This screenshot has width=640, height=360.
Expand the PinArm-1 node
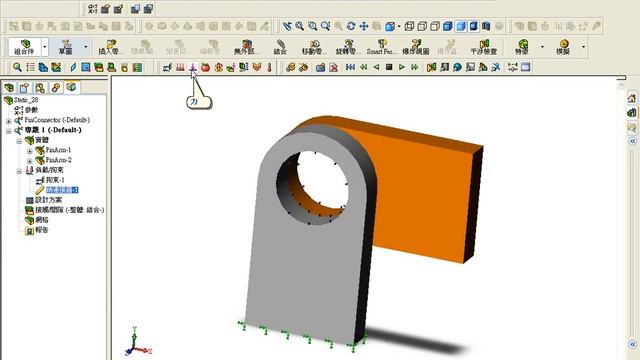click(29, 151)
